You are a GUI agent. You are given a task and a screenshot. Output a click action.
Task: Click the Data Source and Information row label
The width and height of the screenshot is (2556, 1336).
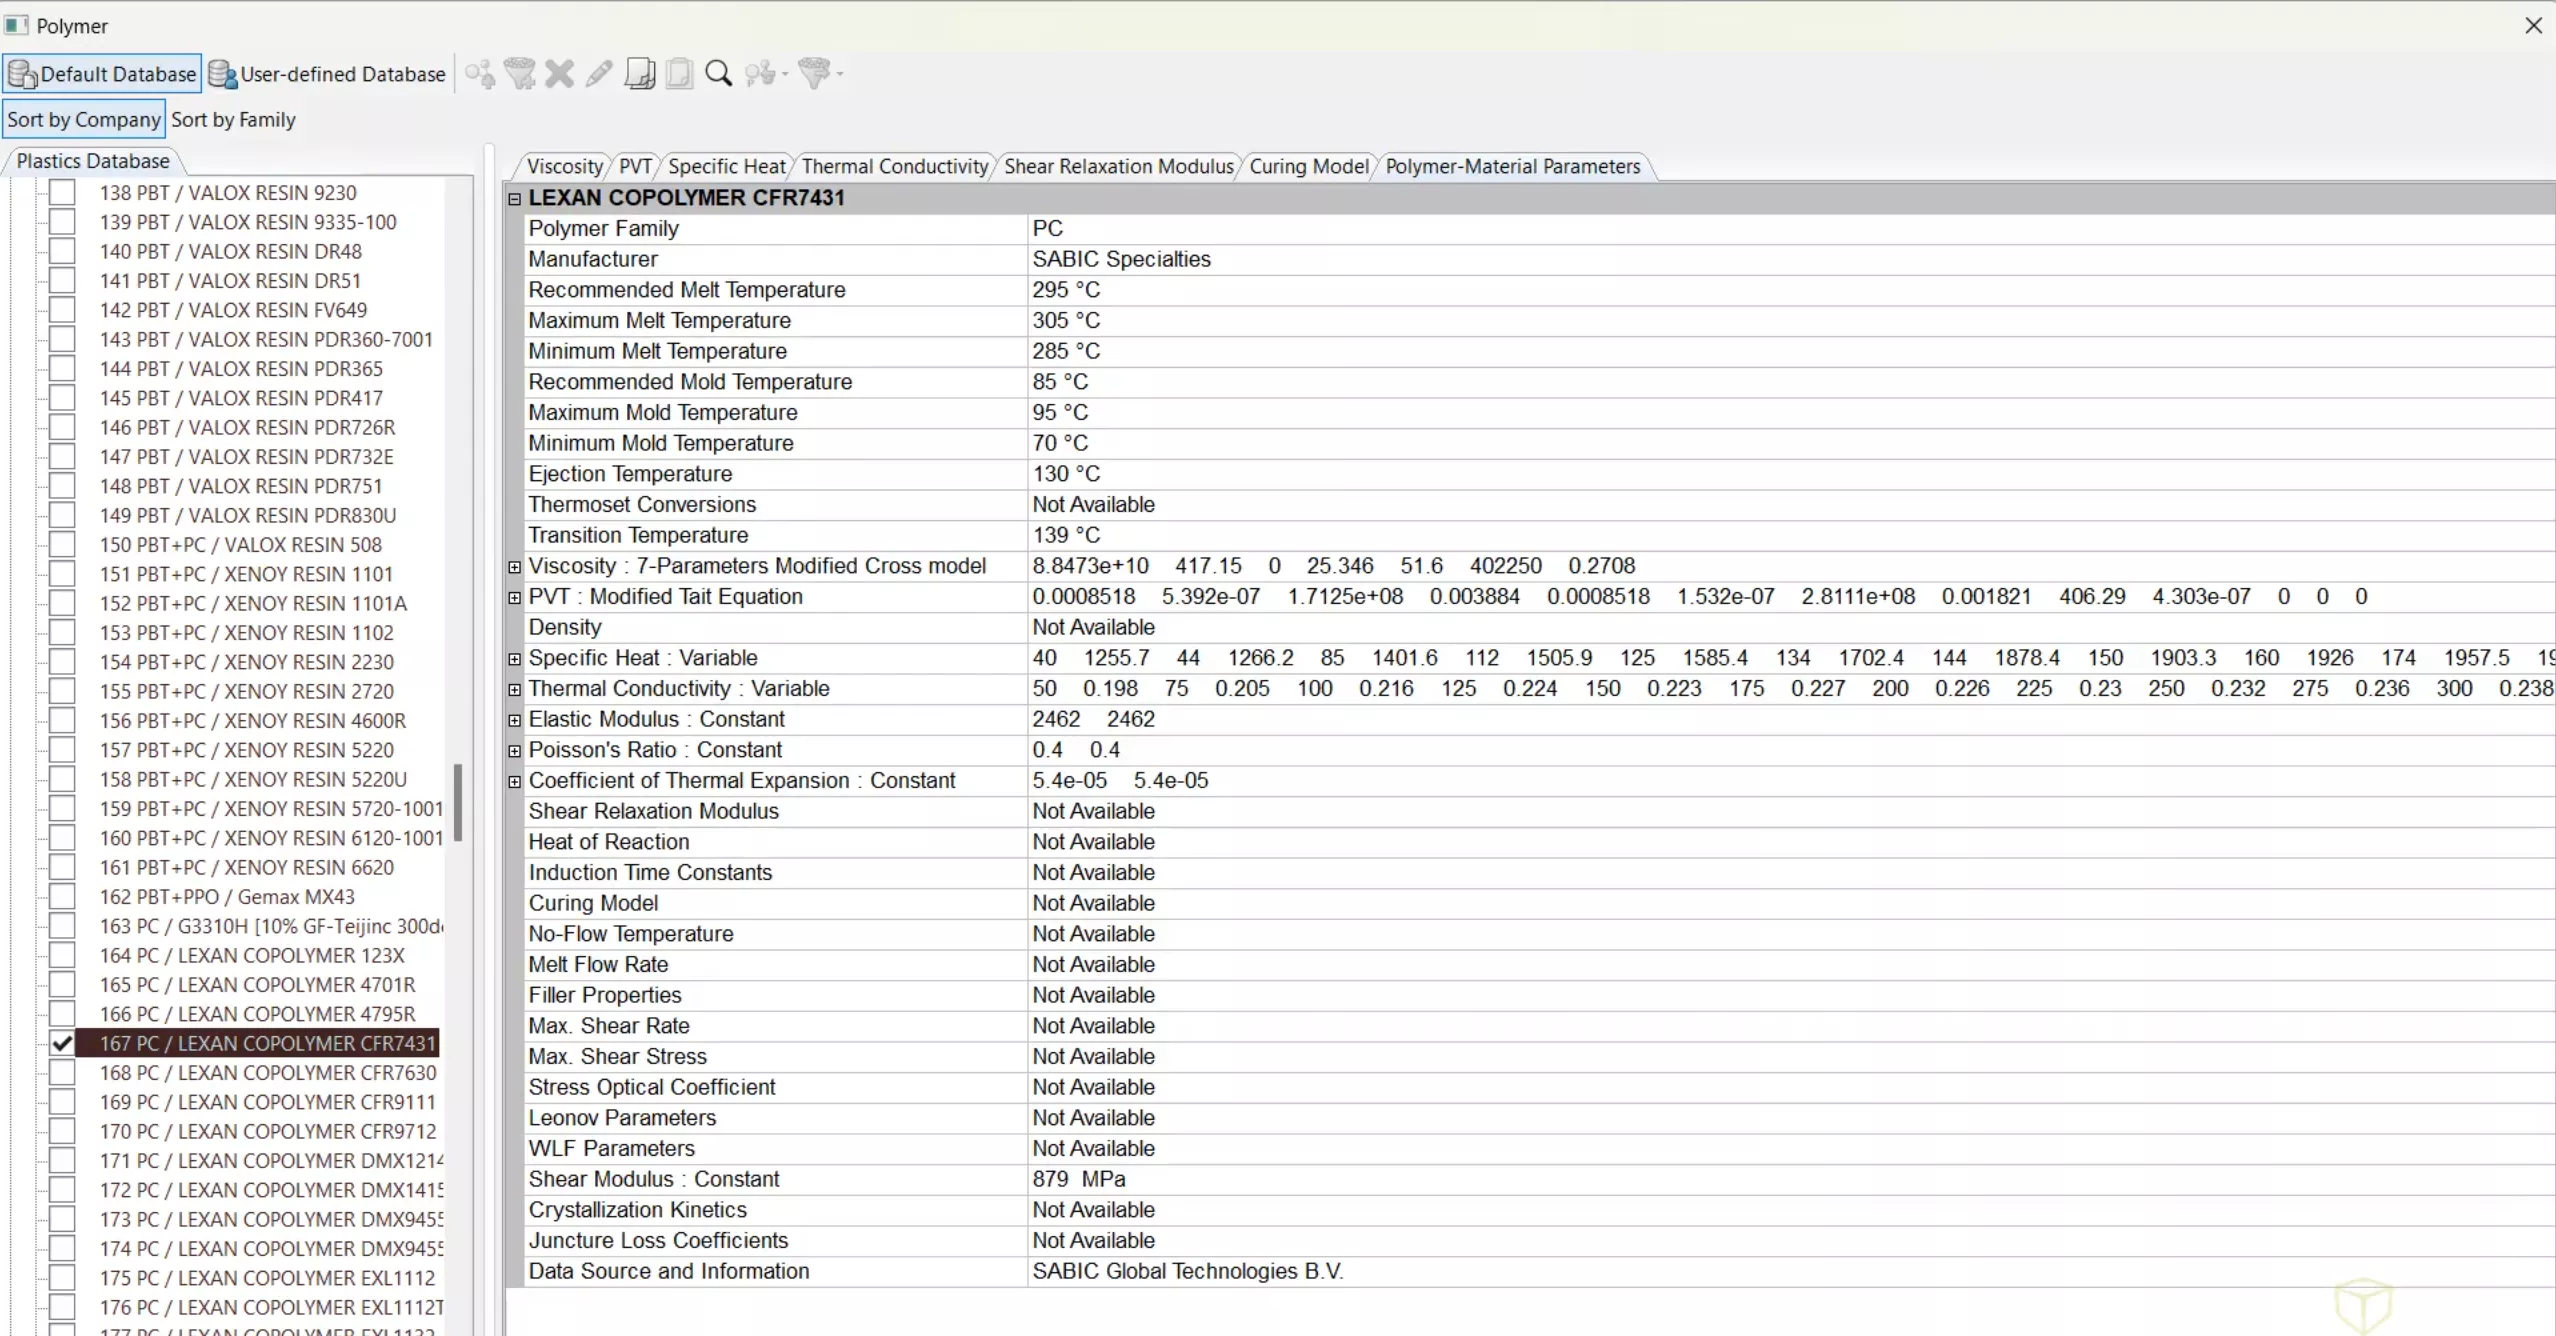coord(669,1271)
